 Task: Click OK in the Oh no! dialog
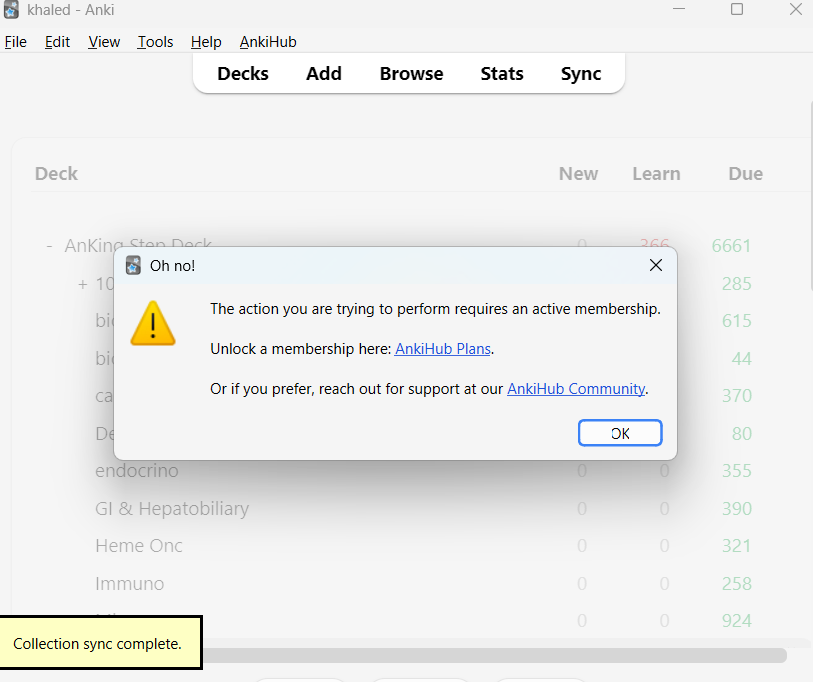(x=620, y=433)
